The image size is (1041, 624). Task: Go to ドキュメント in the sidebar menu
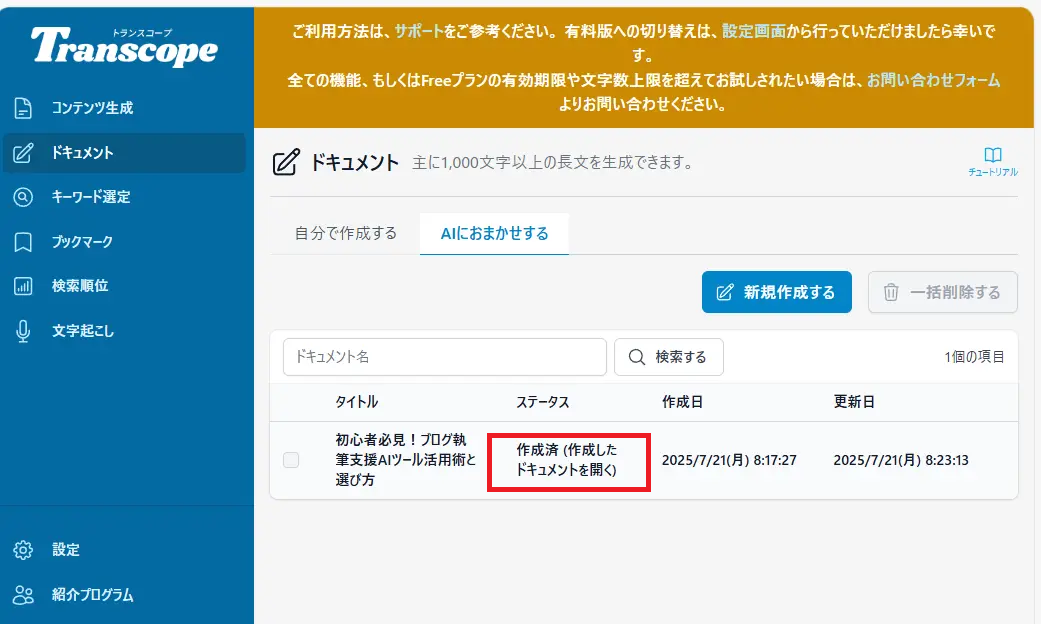[124, 153]
